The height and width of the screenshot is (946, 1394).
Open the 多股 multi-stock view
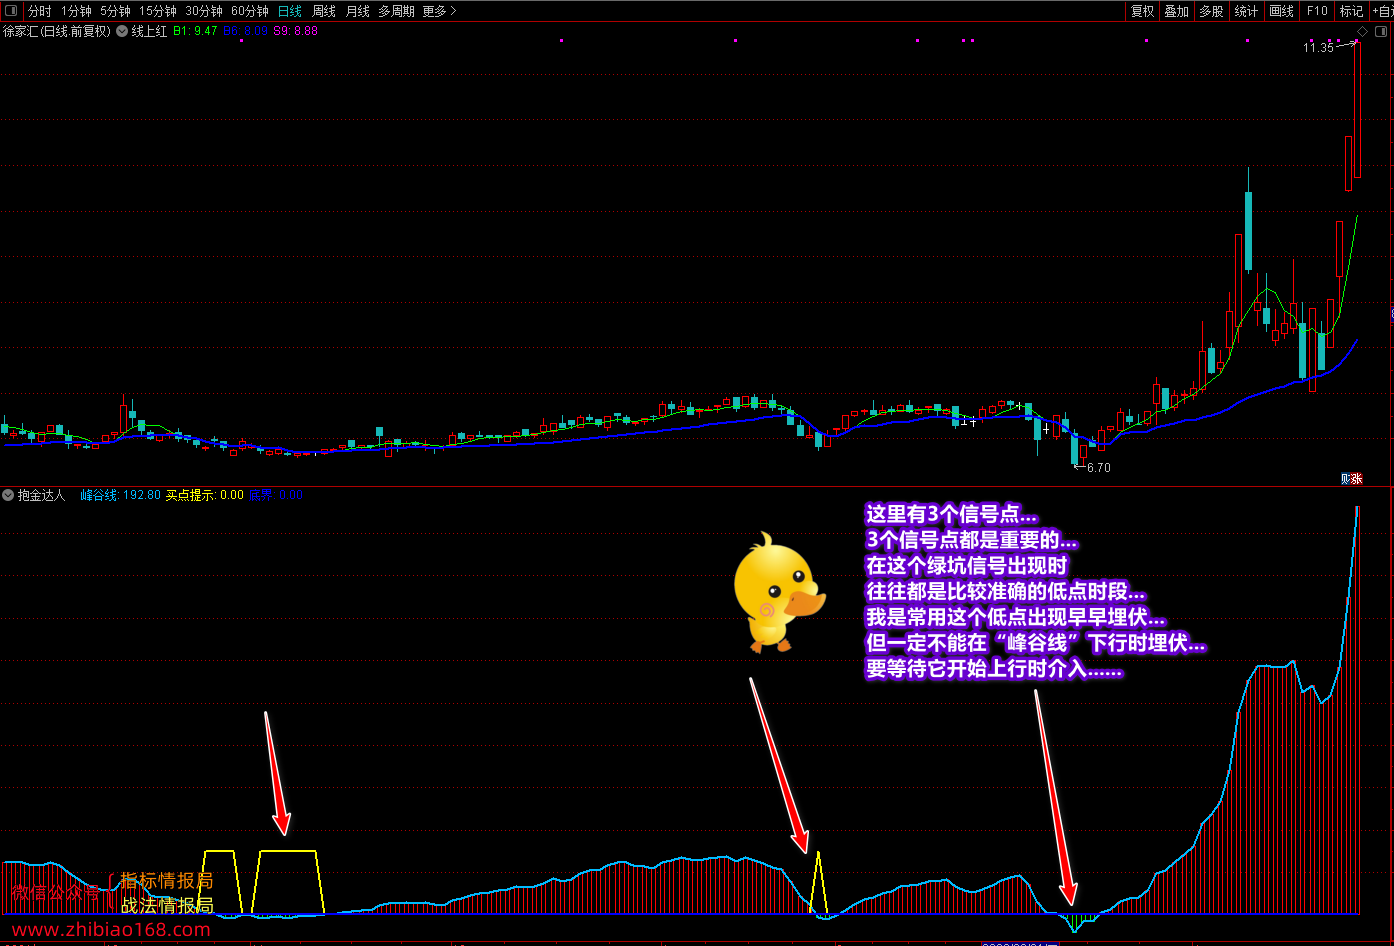[1211, 11]
